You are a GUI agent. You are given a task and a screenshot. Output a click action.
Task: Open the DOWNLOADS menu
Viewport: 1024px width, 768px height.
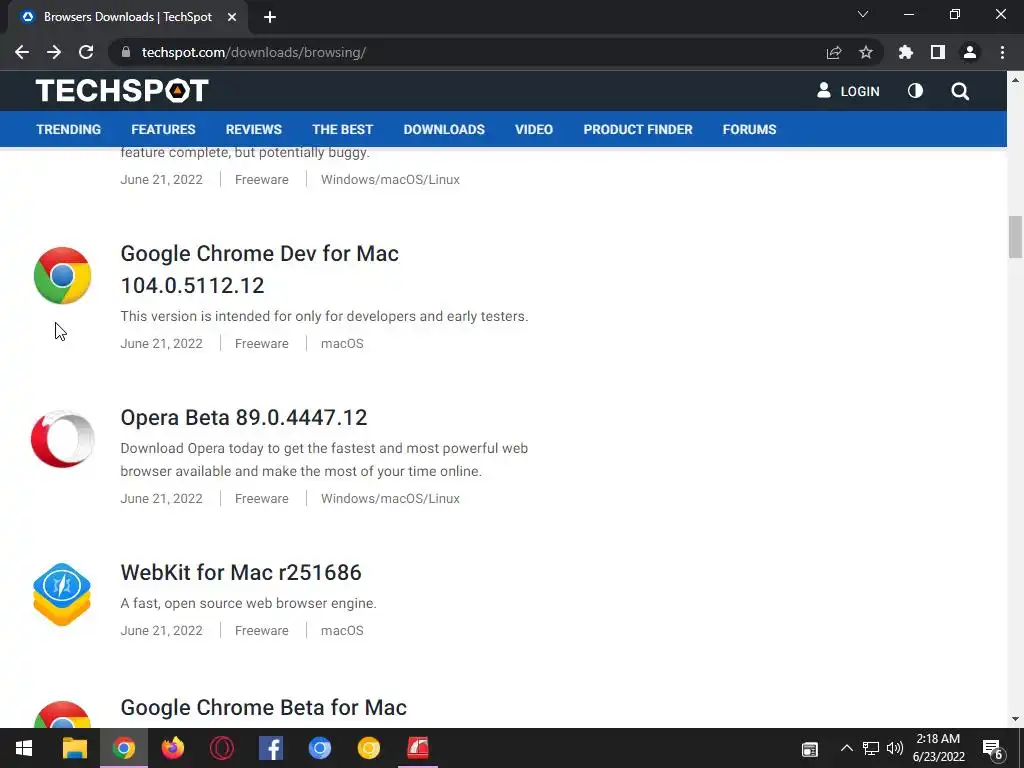coord(444,129)
